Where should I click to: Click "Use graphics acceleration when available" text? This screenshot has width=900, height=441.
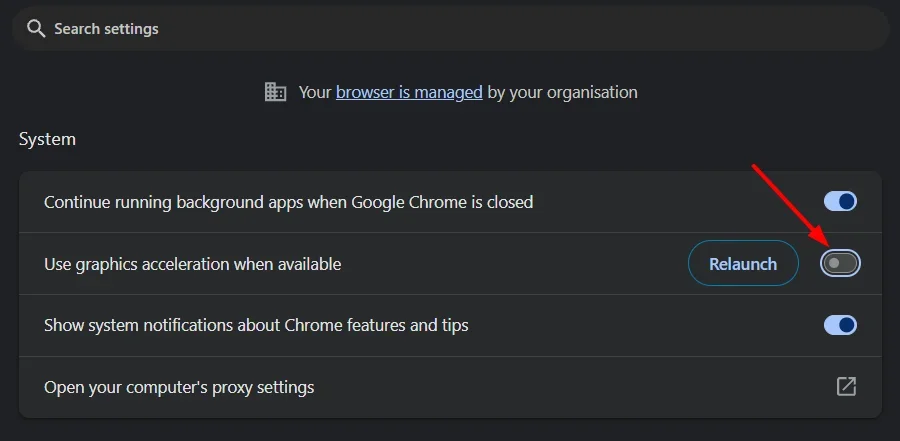pos(192,264)
